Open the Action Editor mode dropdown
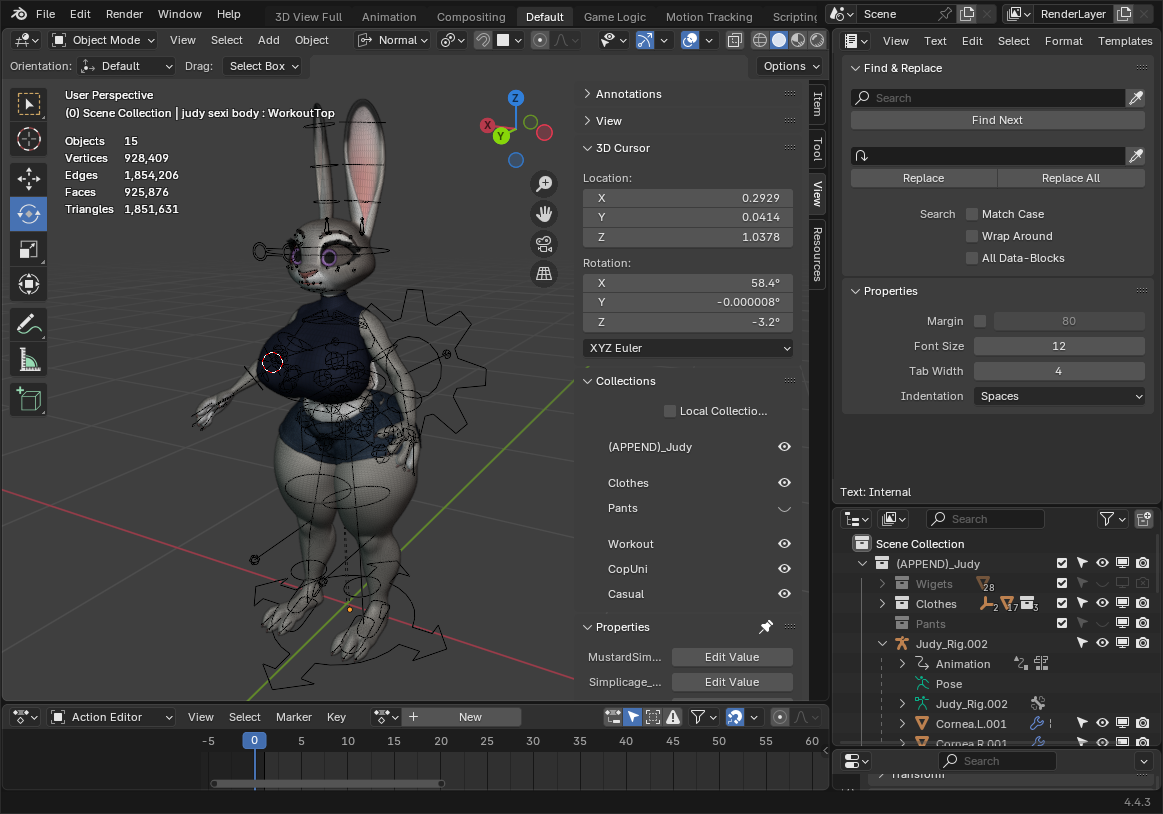Image resolution: width=1163 pixels, height=814 pixels. [112, 717]
